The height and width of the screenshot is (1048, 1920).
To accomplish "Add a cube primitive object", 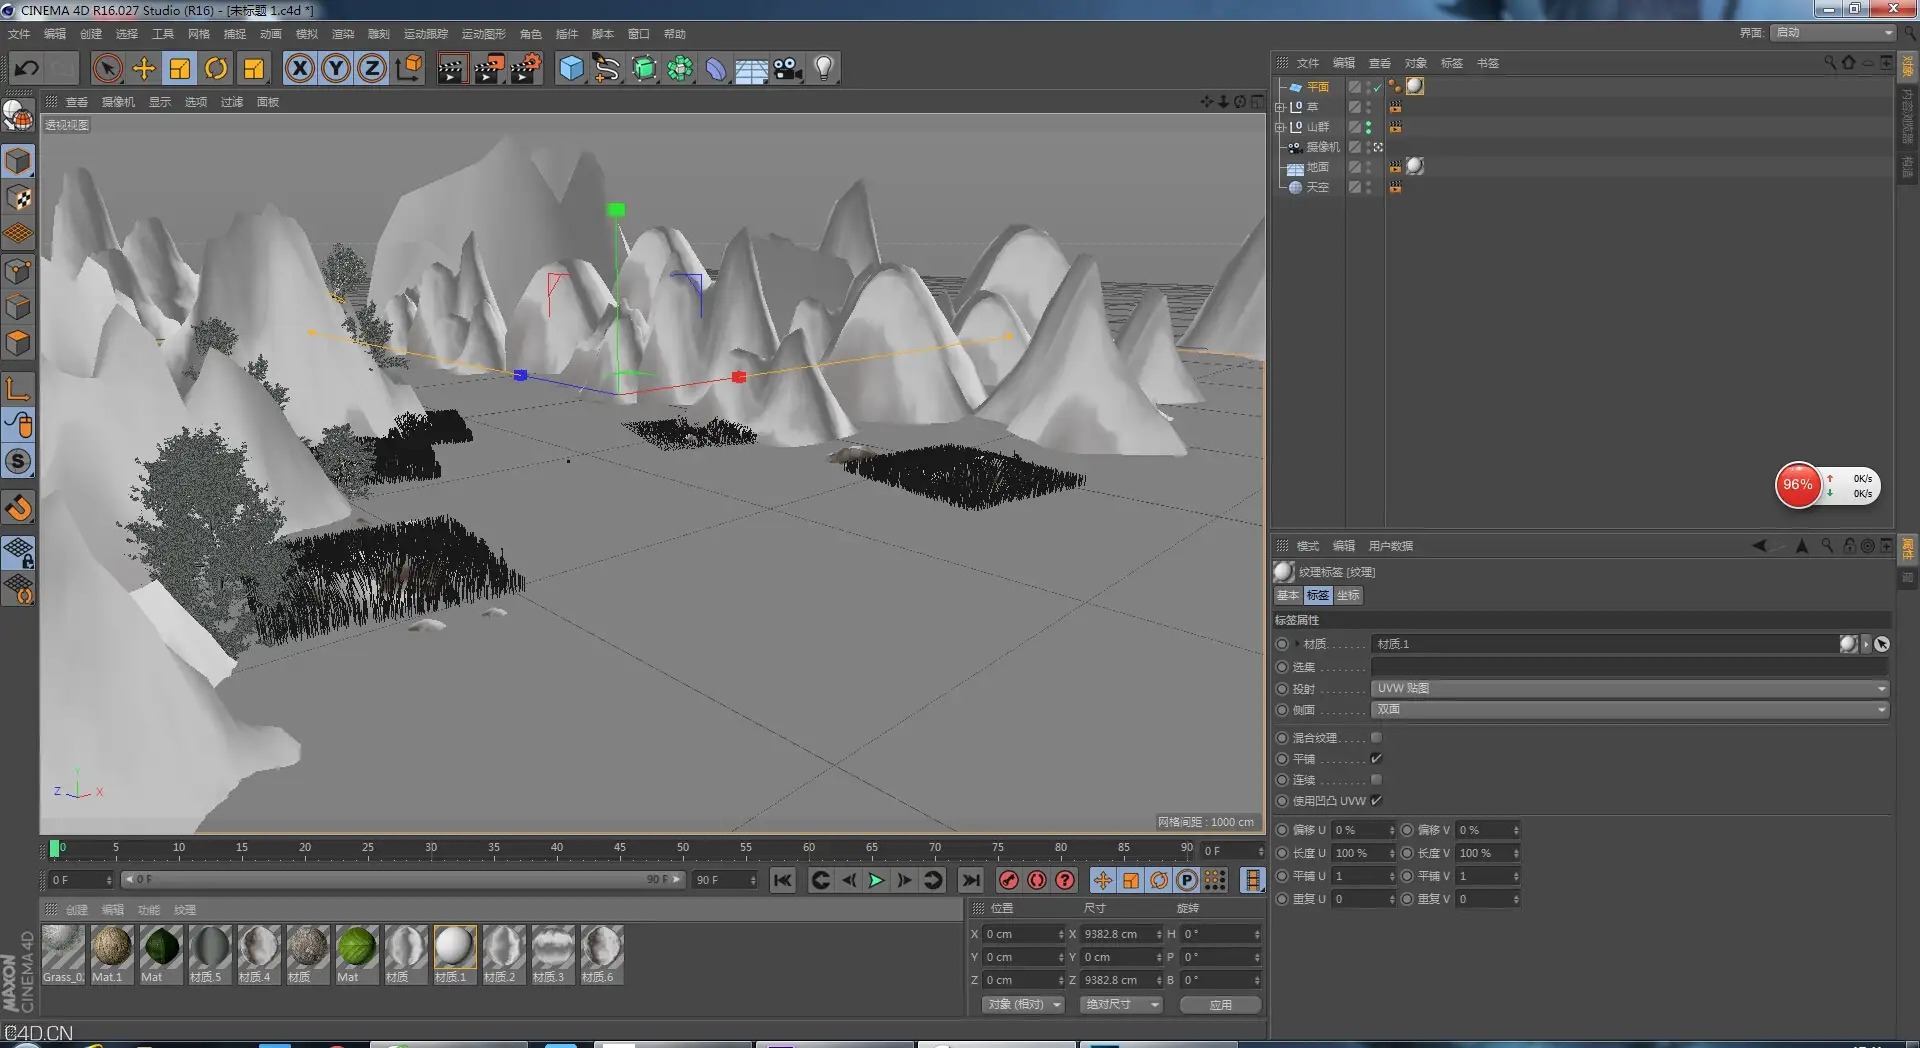I will [x=571, y=68].
